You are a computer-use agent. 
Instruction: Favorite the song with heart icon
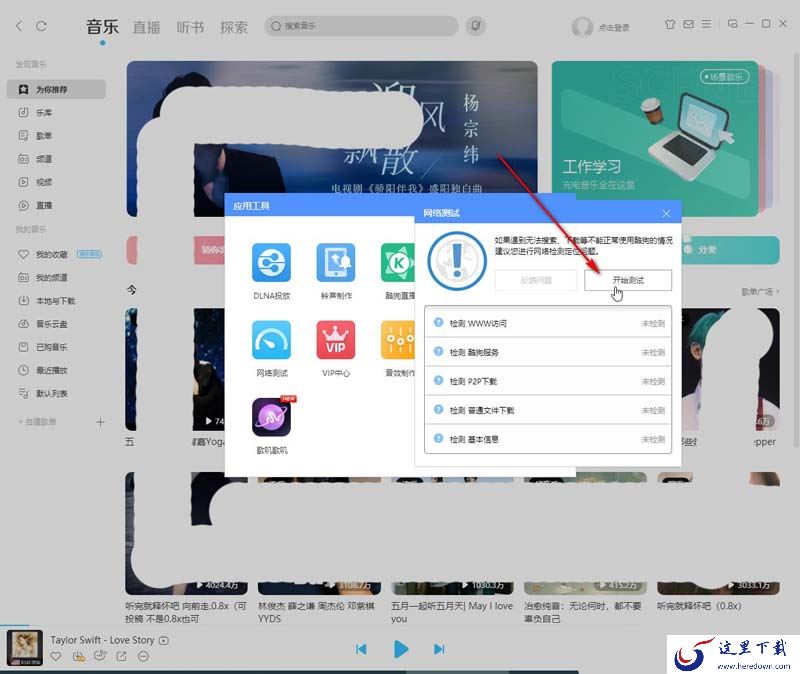56,657
